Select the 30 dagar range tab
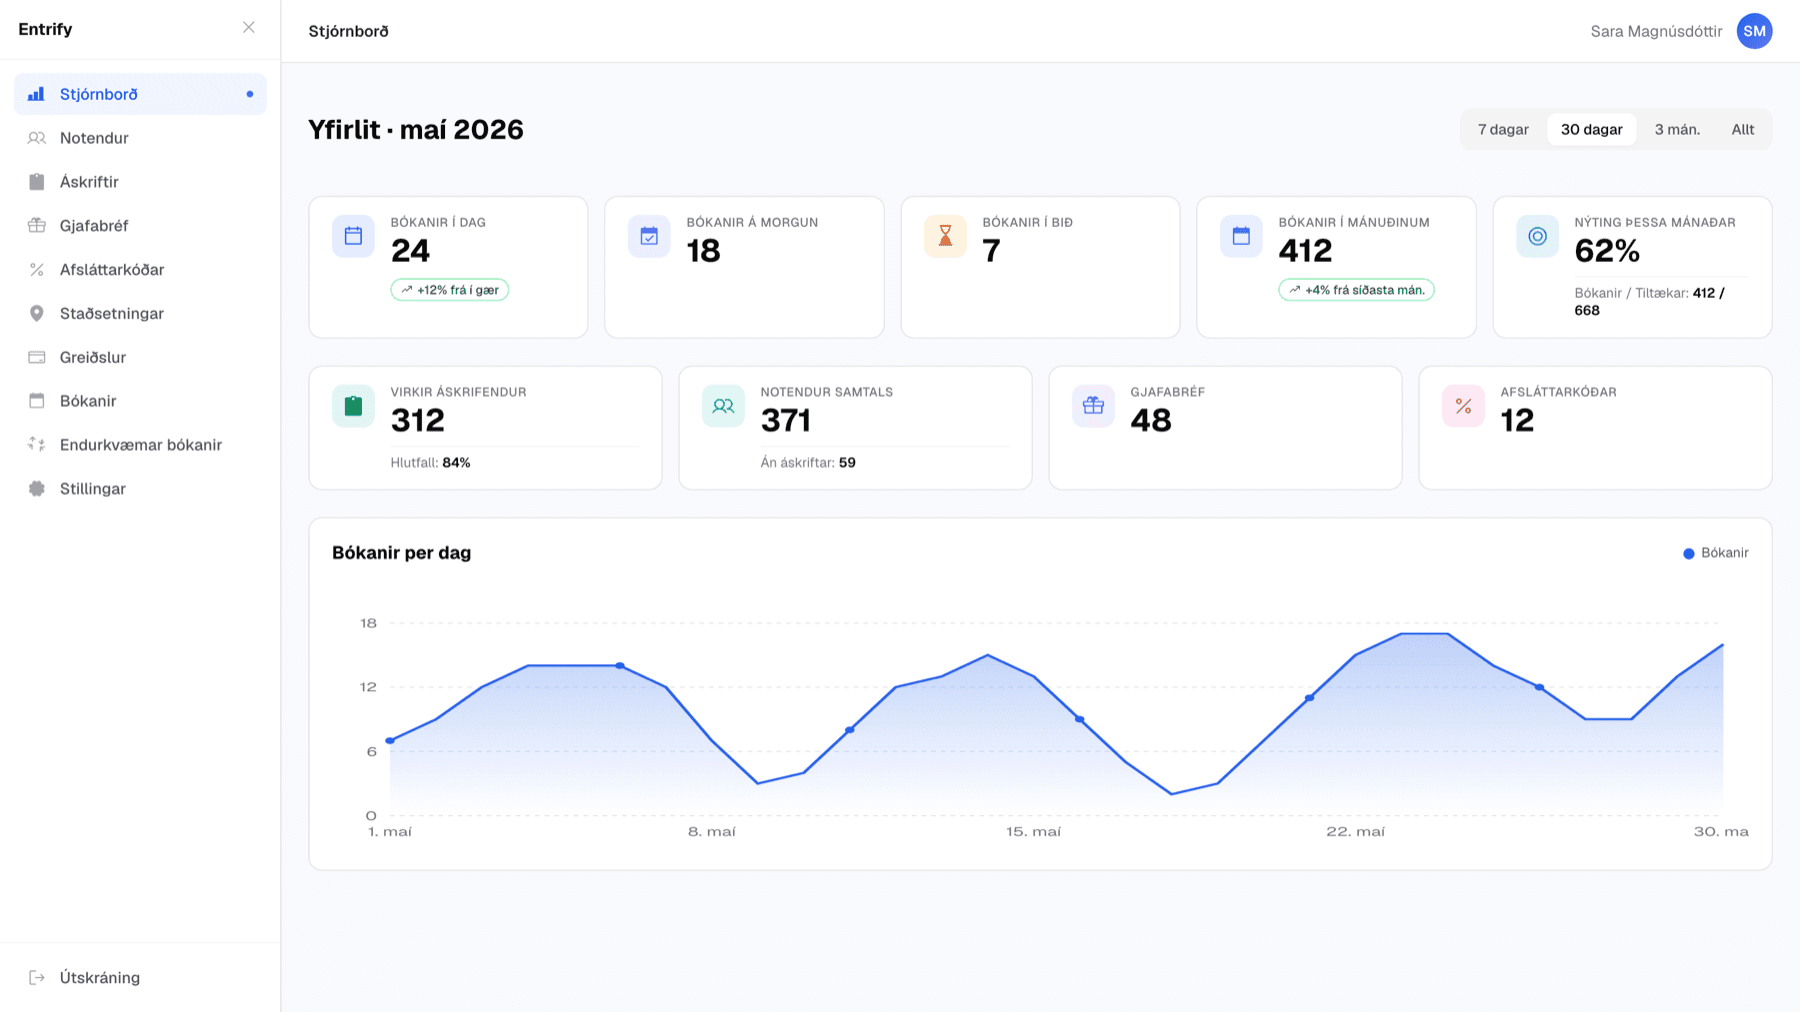1800x1012 pixels. [1591, 130]
